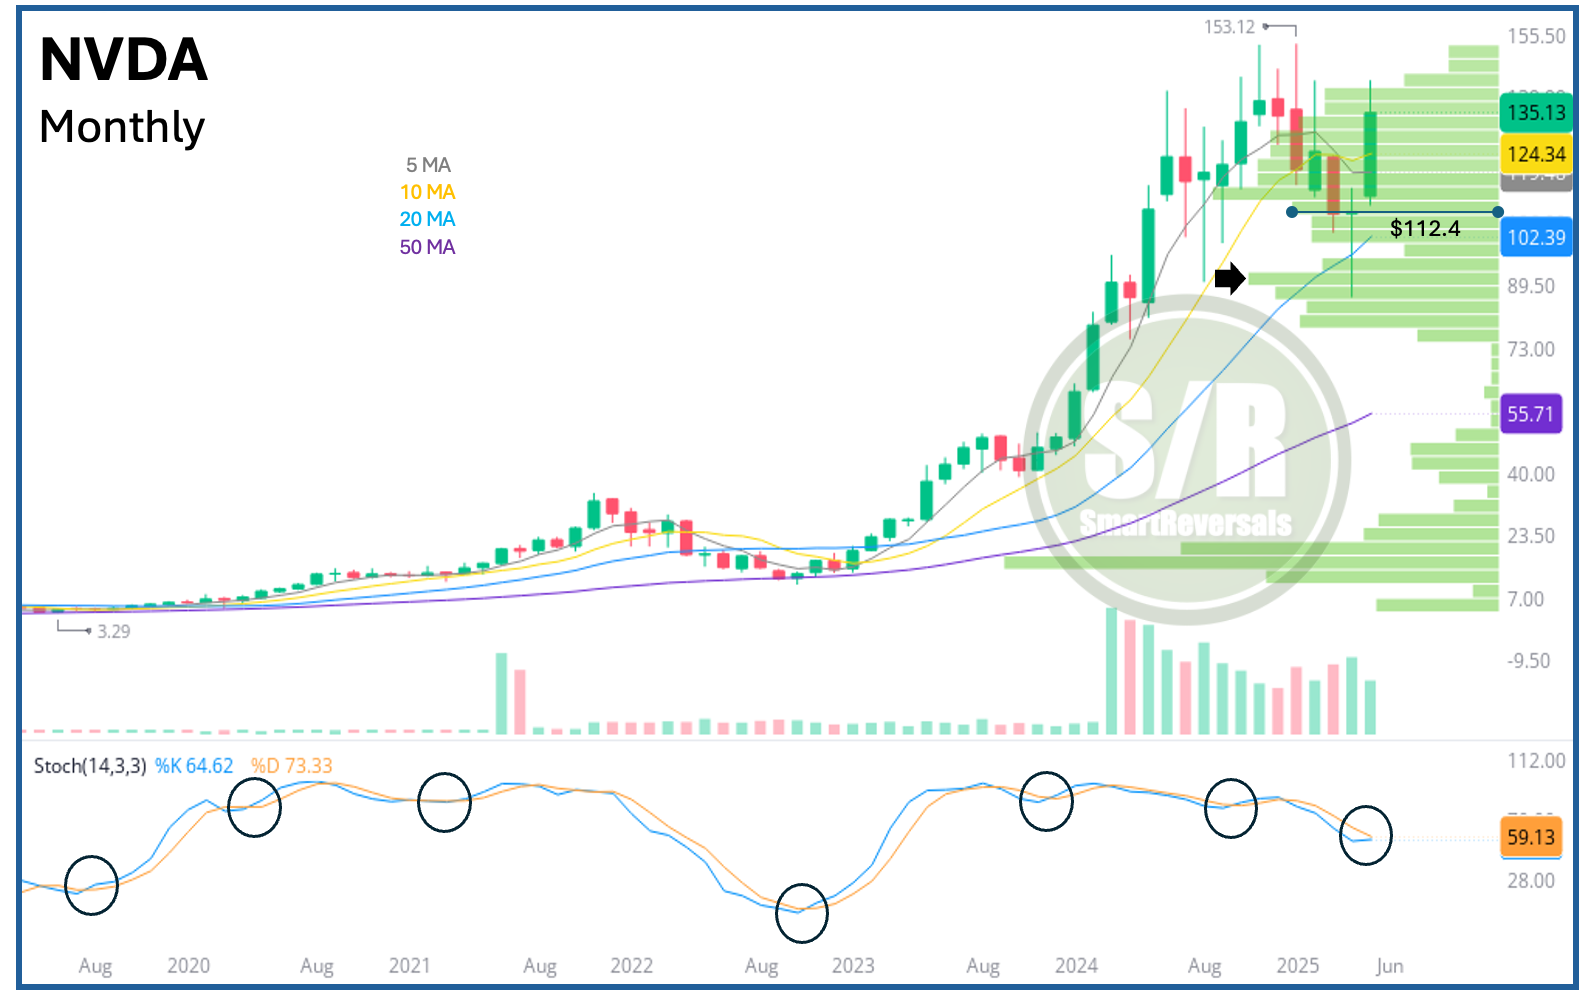Click the tallest green volume bar
This screenshot has width=1580, height=990.
[1111, 671]
